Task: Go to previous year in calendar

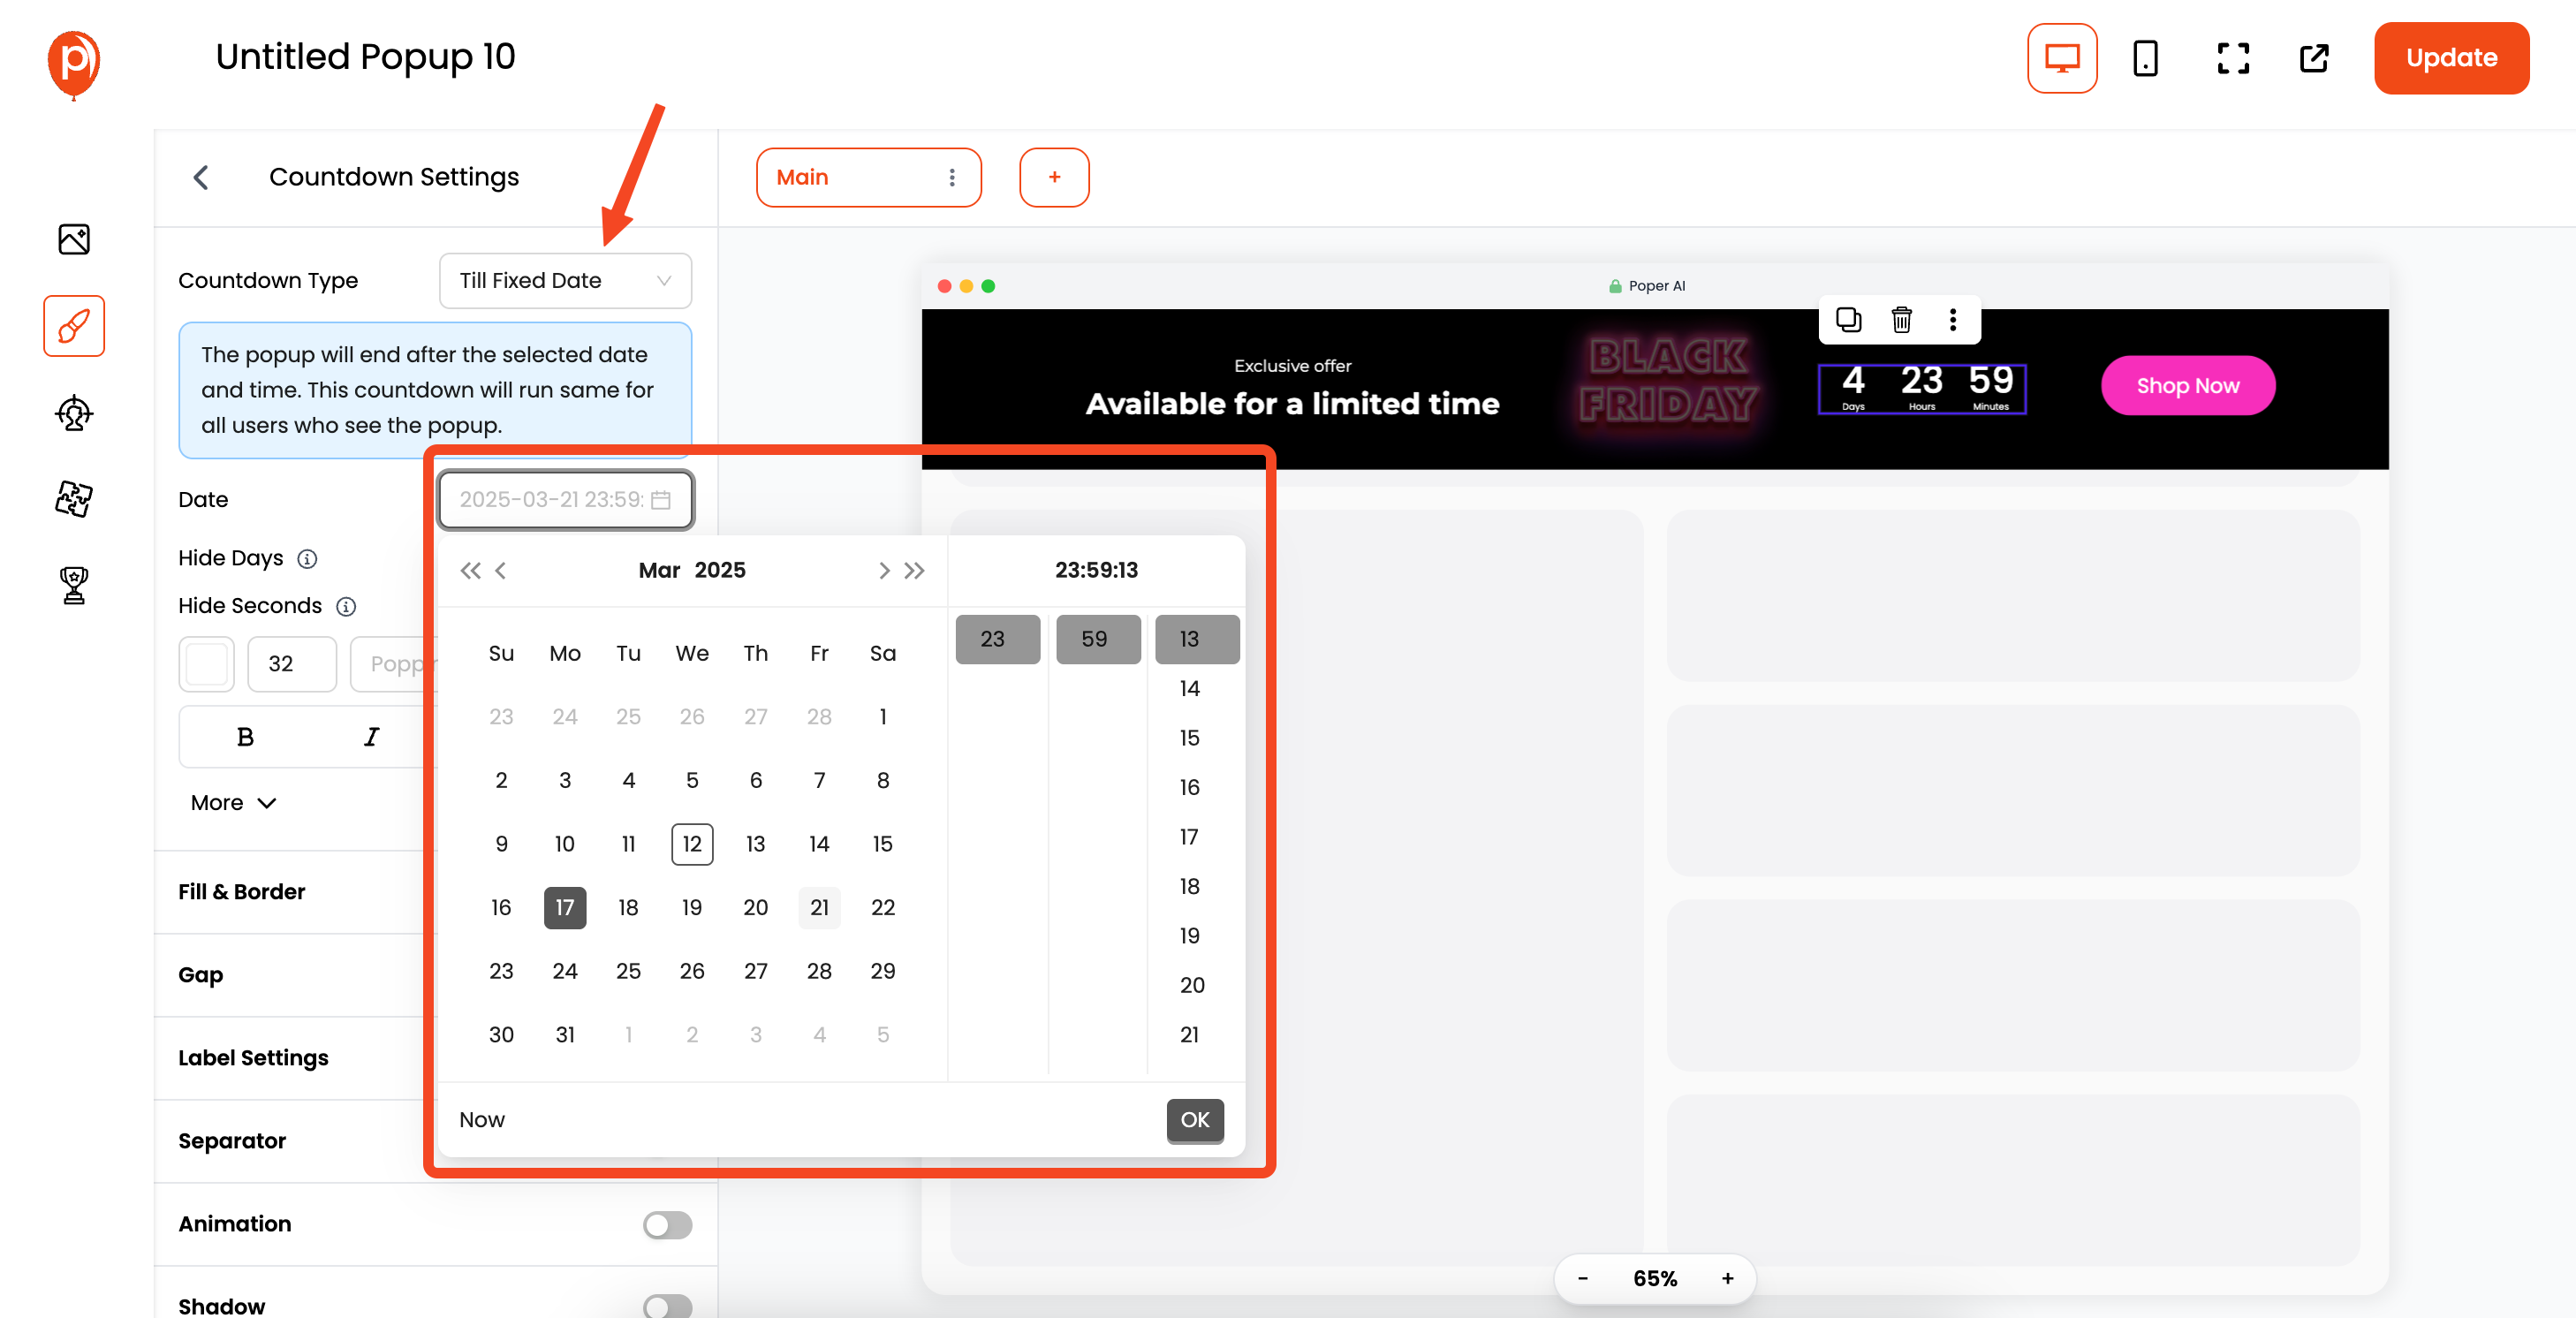Action: [470, 570]
